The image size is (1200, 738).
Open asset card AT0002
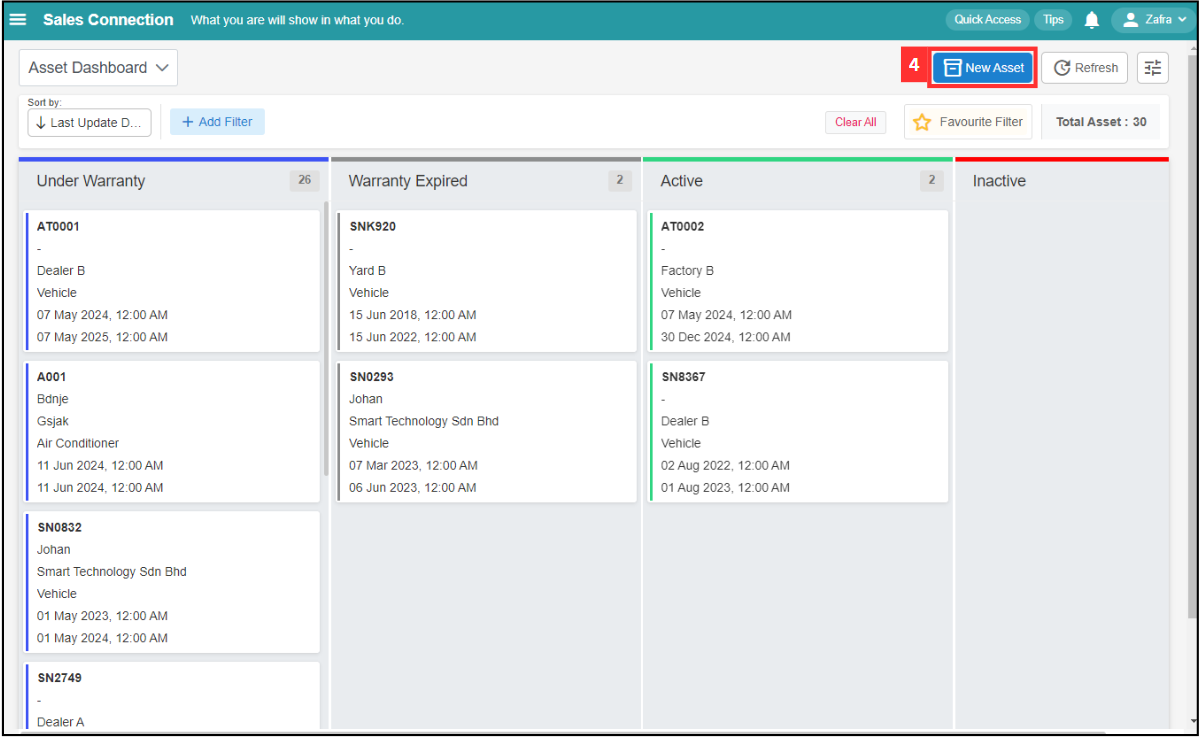click(798, 281)
